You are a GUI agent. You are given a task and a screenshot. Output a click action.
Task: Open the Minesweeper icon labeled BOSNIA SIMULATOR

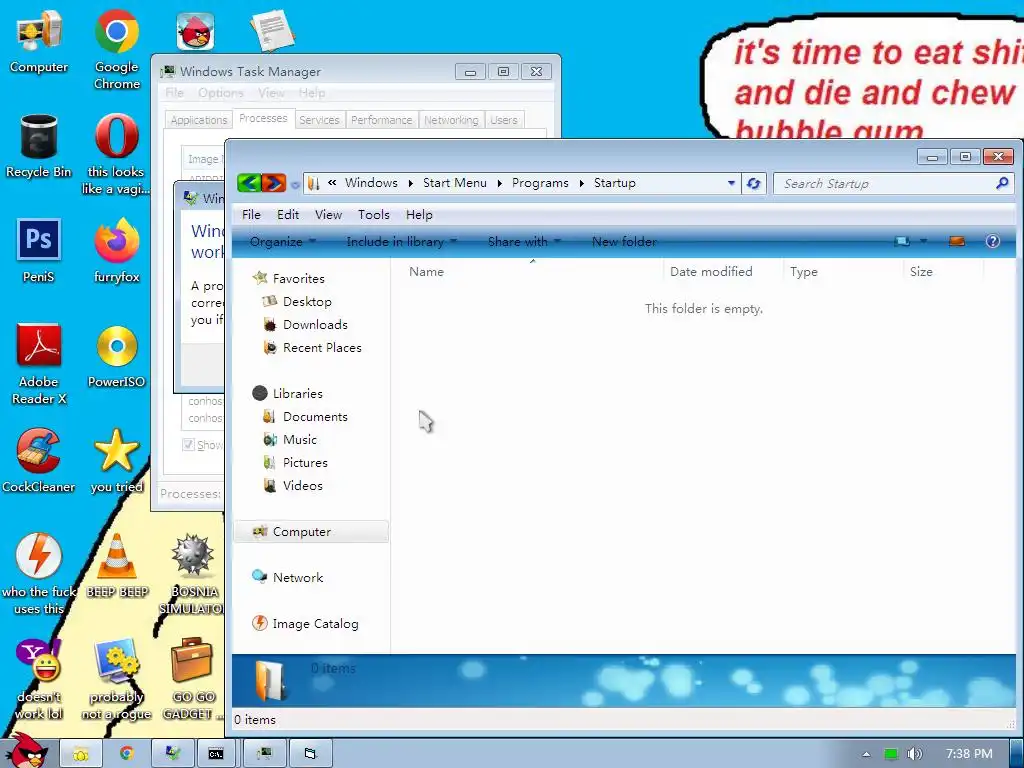193,573
